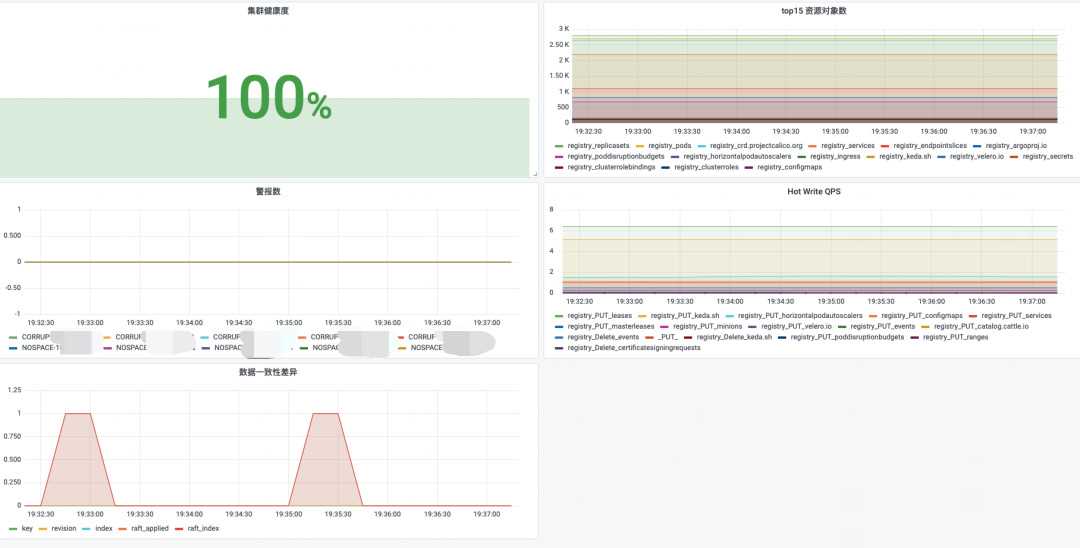Click the 数据一致性差异 panel title
This screenshot has height=548, width=1080.
click(268, 372)
